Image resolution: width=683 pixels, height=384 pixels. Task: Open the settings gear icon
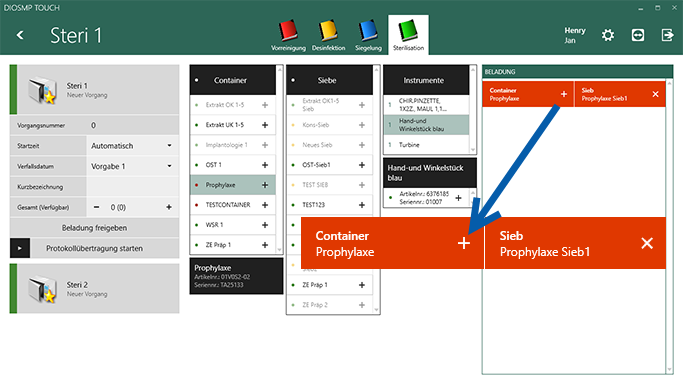[608, 35]
